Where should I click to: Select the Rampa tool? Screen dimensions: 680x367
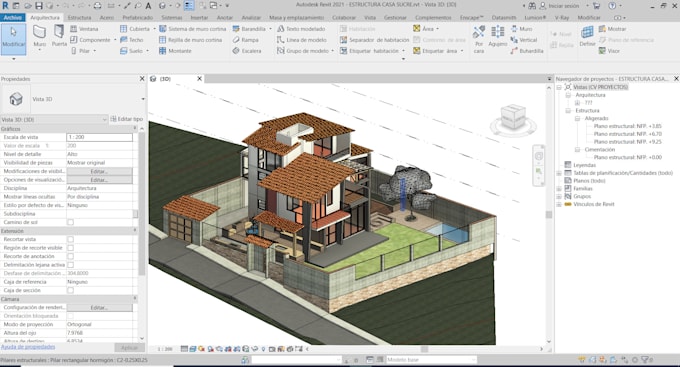click(x=246, y=40)
